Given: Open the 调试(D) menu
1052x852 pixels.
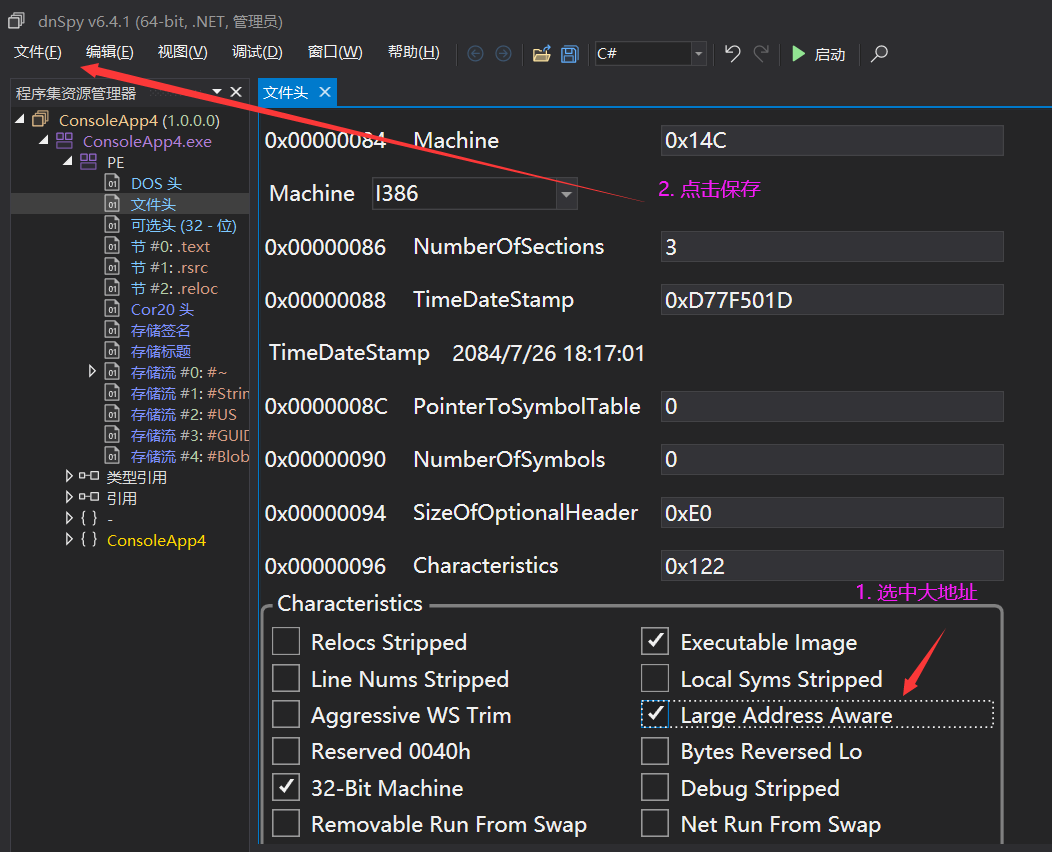Looking at the screenshot, I should pyautogui.click(x=257, y=52).
